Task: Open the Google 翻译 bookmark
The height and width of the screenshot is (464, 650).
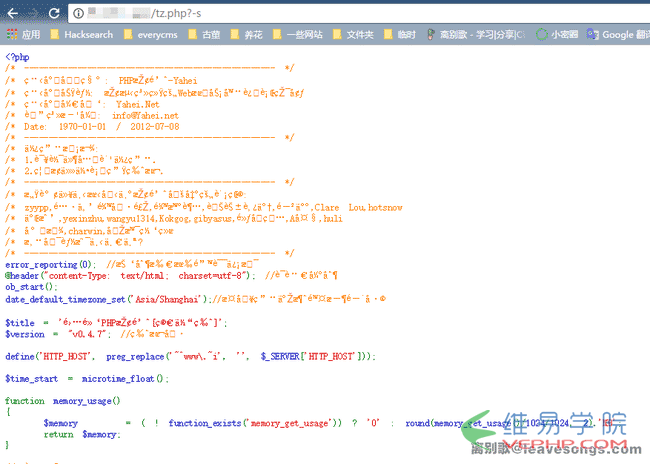Action: (x=618, y=34)
